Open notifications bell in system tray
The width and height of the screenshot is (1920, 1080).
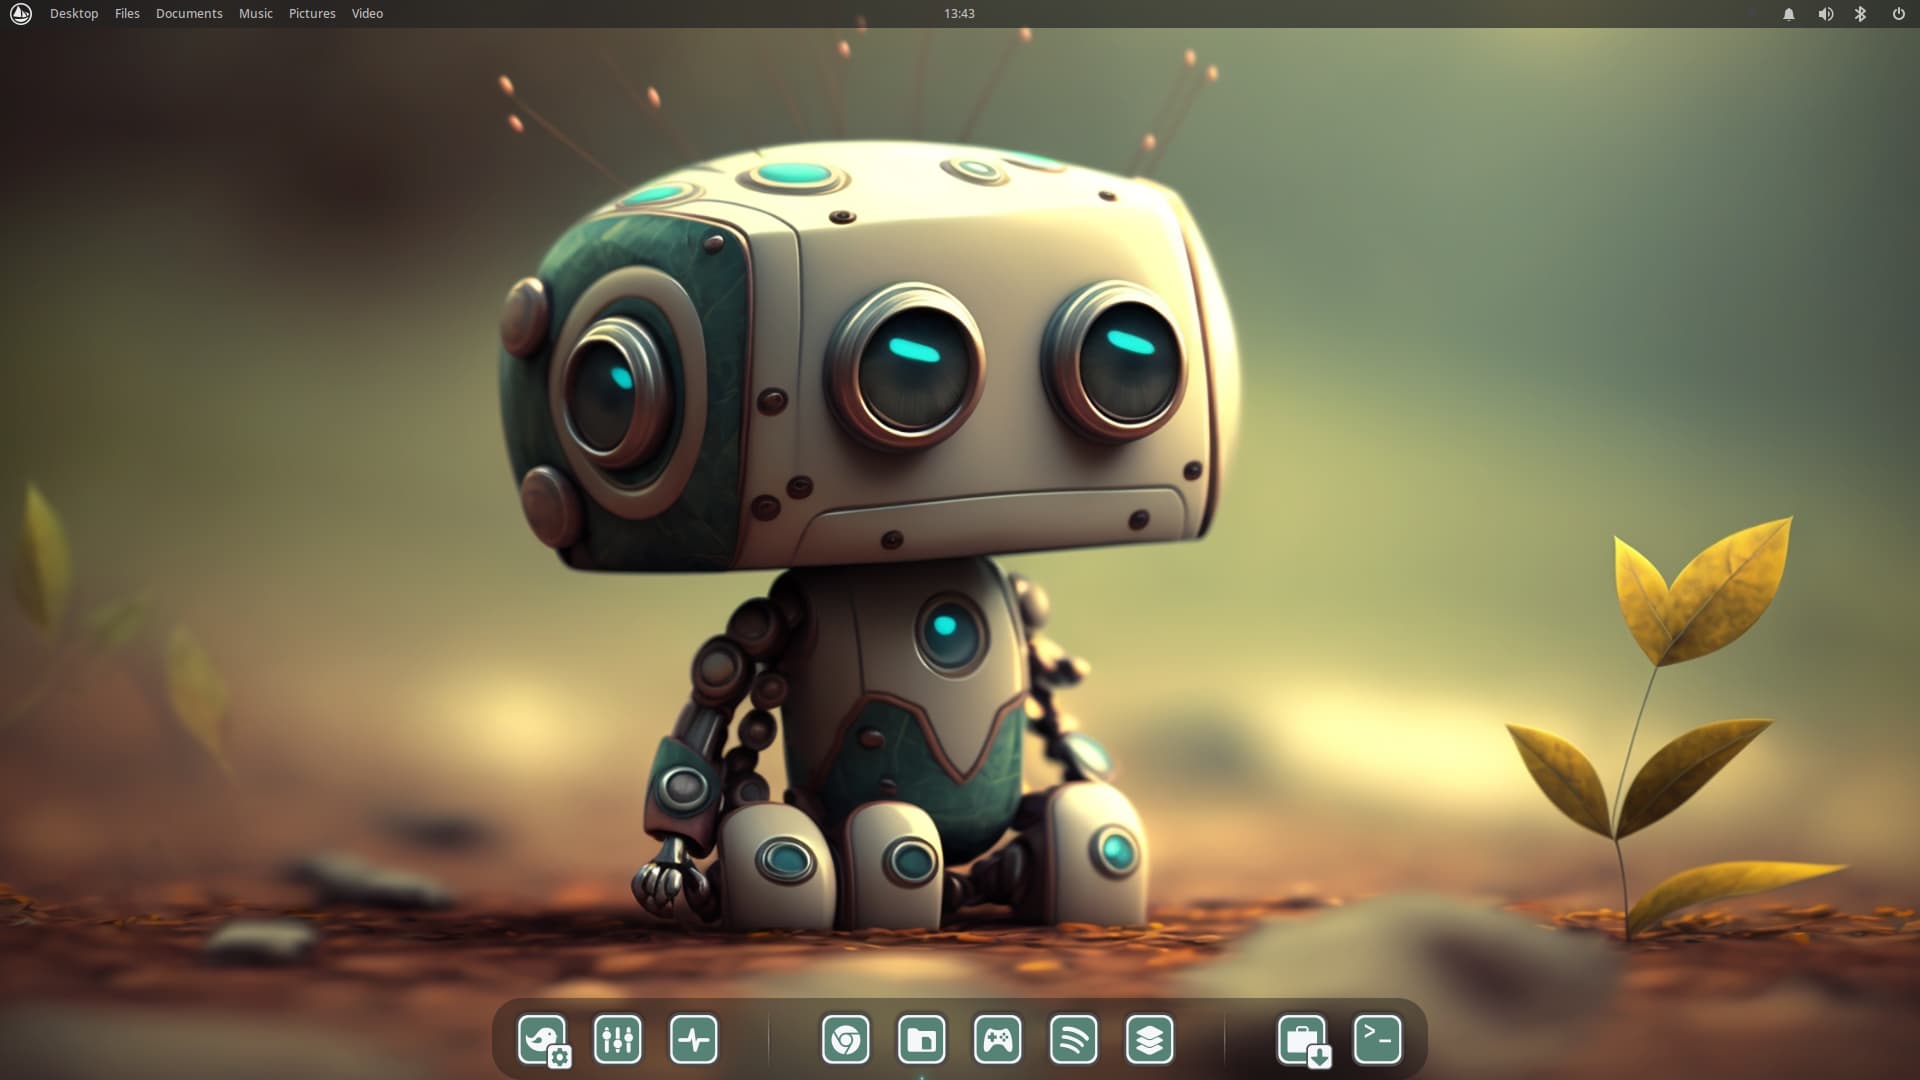pyautogui.click(x=1789, y=14)
